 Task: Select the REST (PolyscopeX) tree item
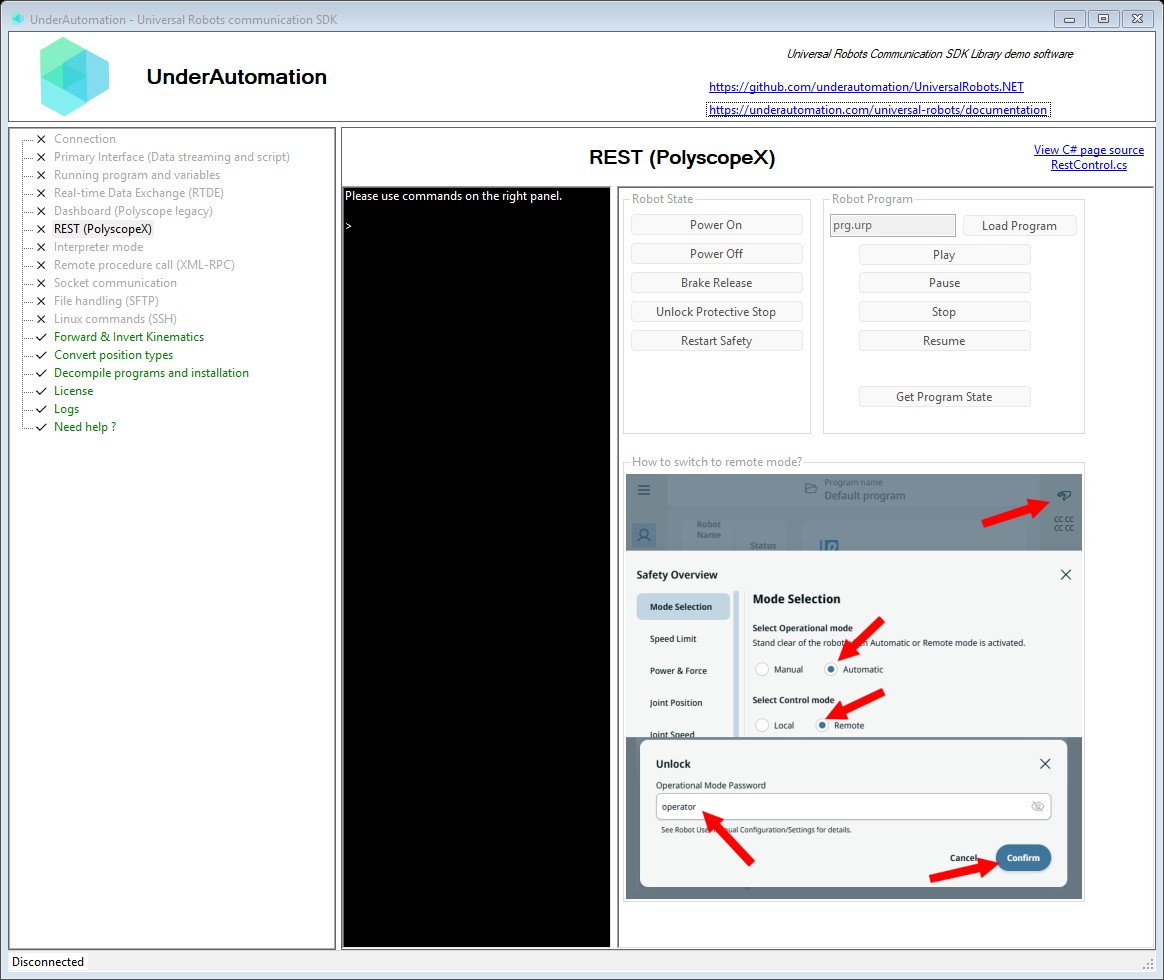[x=102, y=229]
